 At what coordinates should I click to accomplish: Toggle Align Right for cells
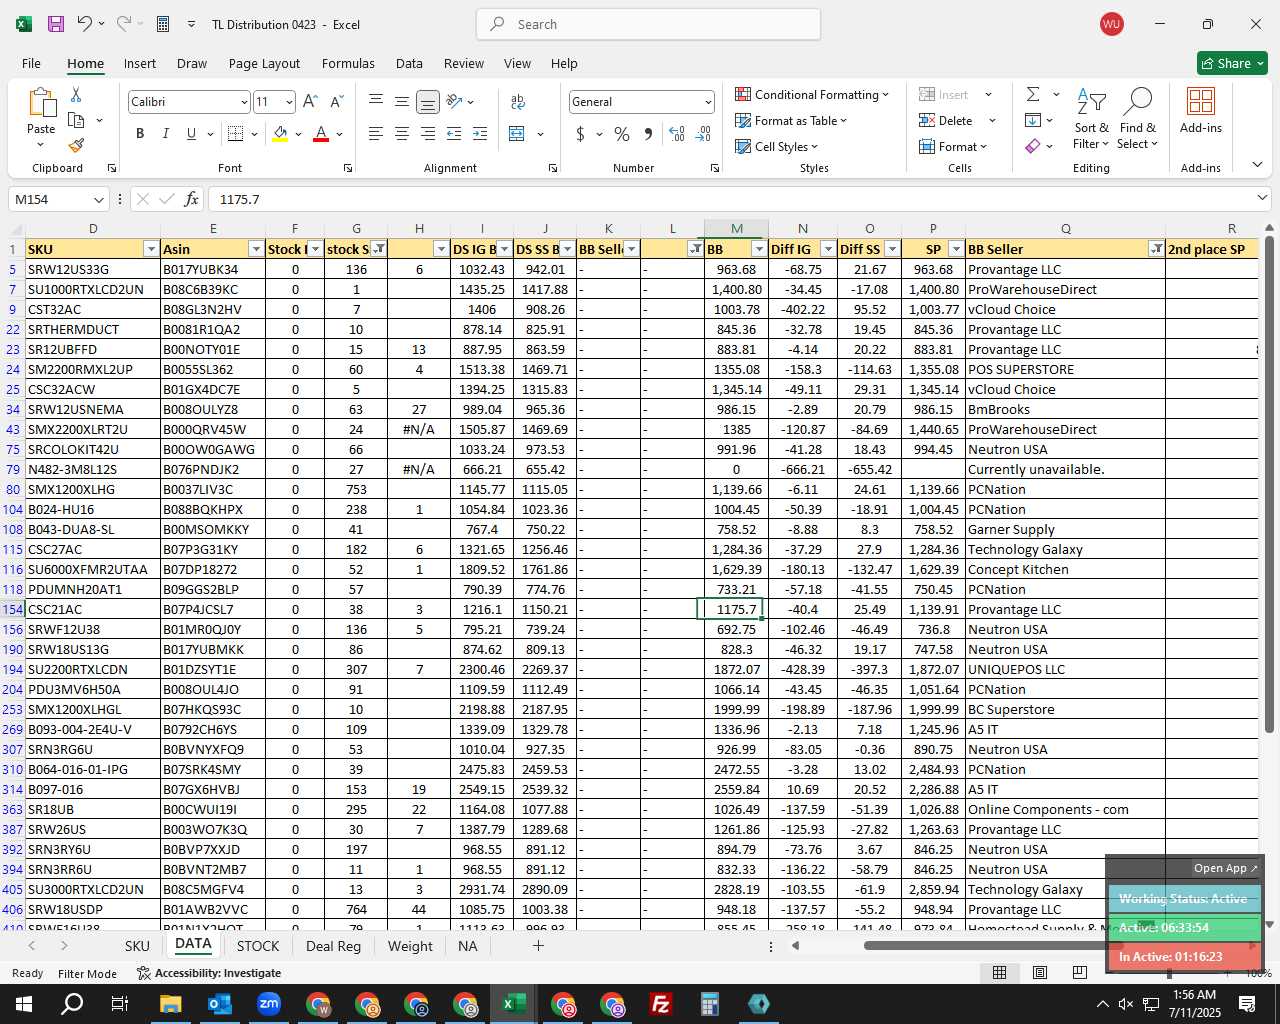pos(427,134)
